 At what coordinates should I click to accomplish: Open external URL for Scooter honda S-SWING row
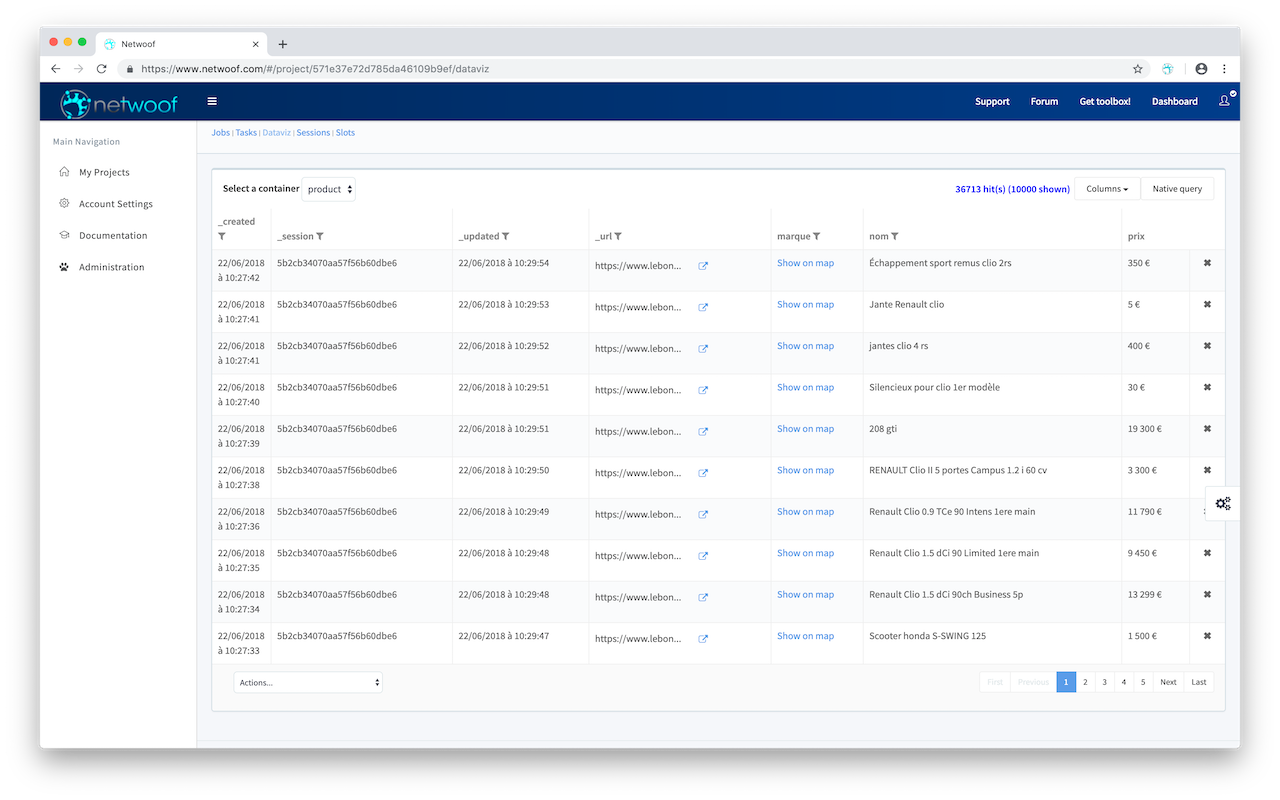(703, 639)
